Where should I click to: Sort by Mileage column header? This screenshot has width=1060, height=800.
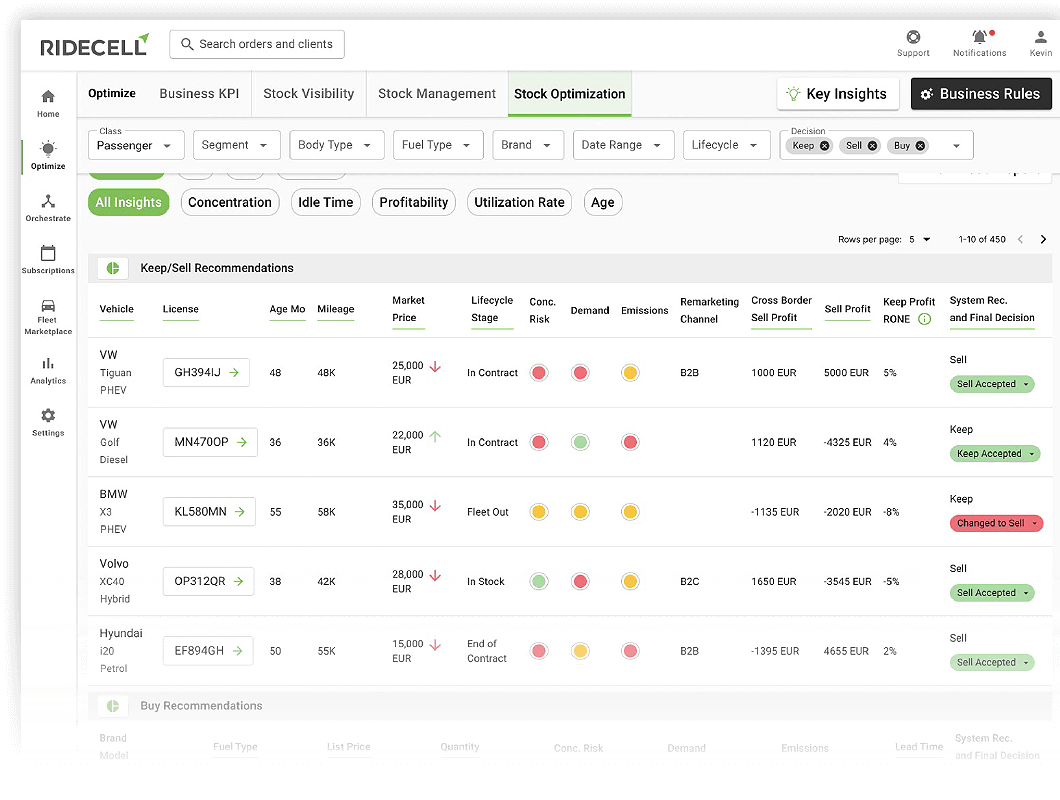tap(336, 309)
